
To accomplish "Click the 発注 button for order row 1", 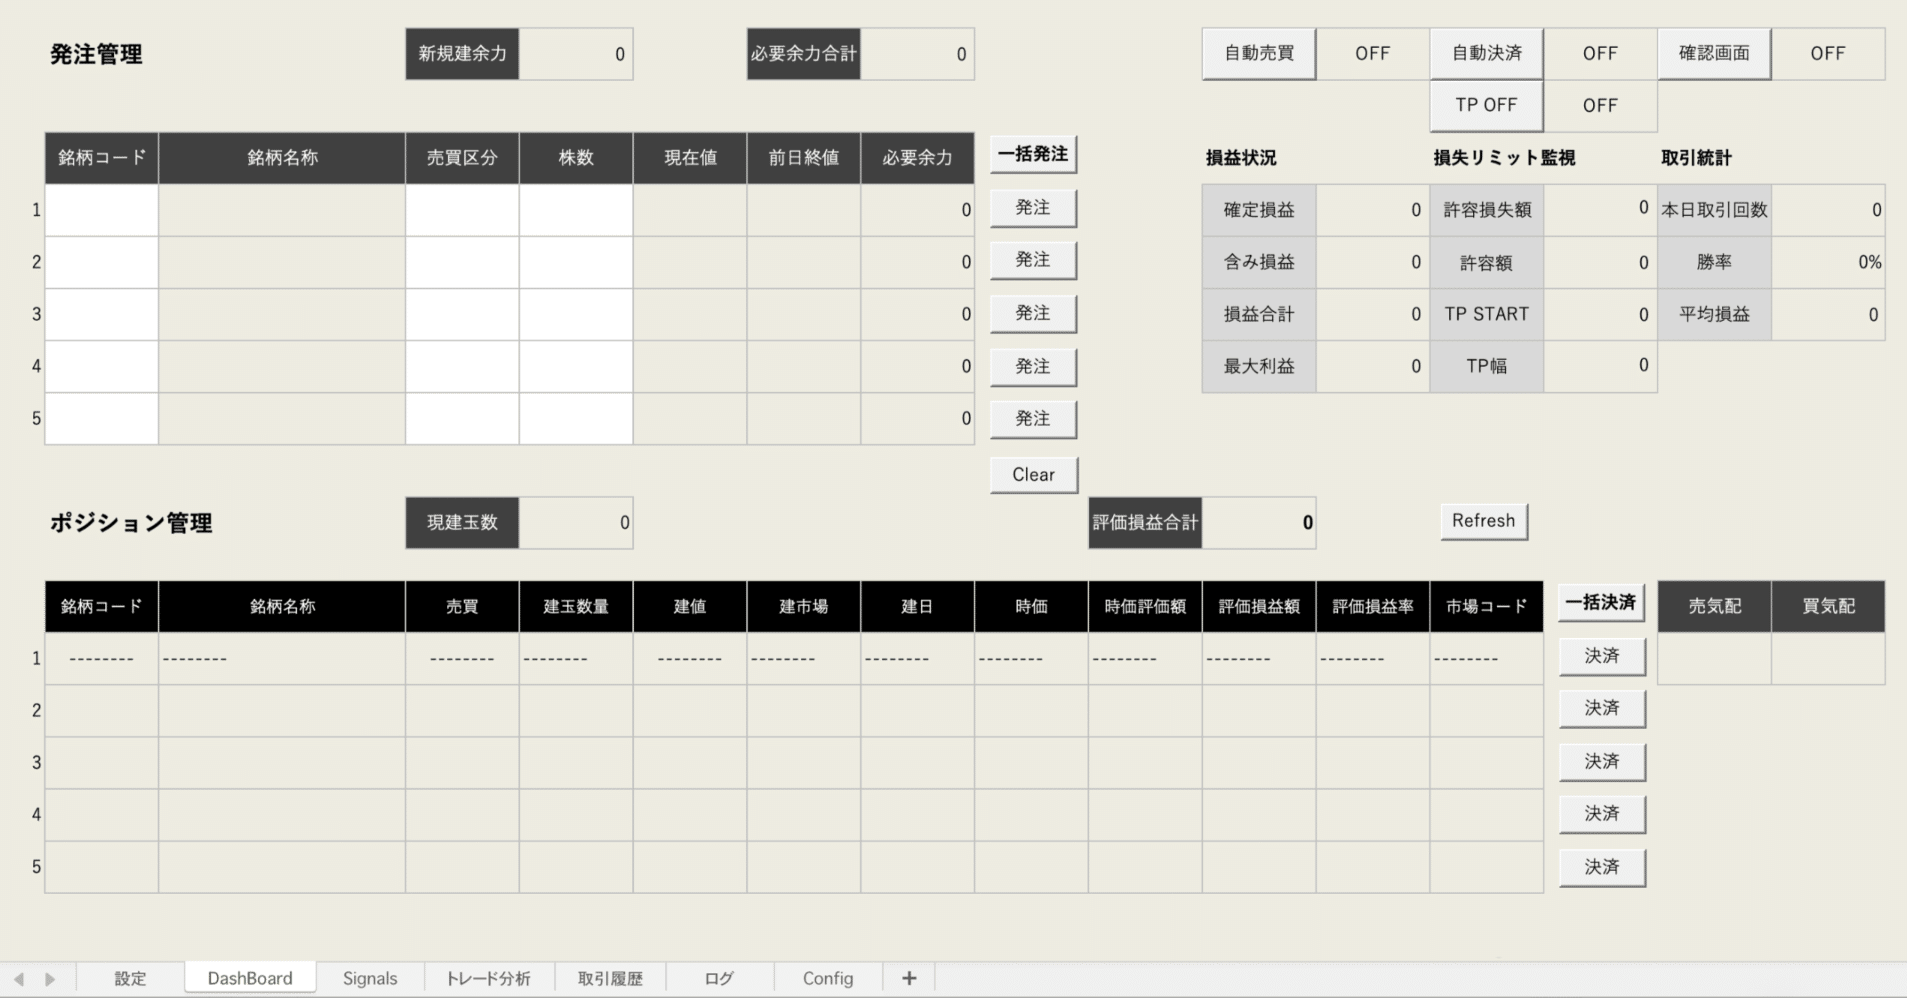I will click(1032, 207).
